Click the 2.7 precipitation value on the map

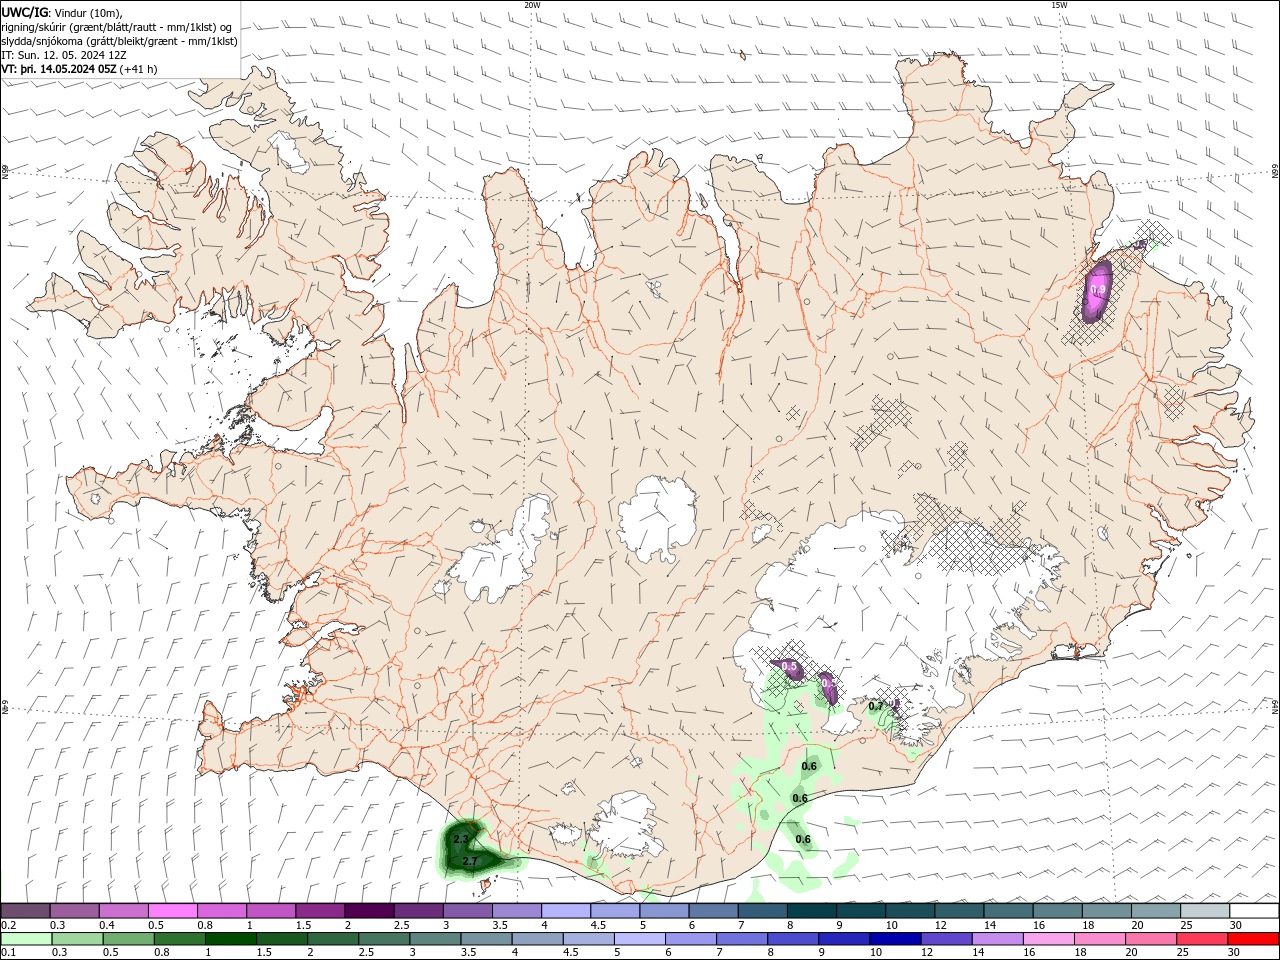[x=471, y=861]
